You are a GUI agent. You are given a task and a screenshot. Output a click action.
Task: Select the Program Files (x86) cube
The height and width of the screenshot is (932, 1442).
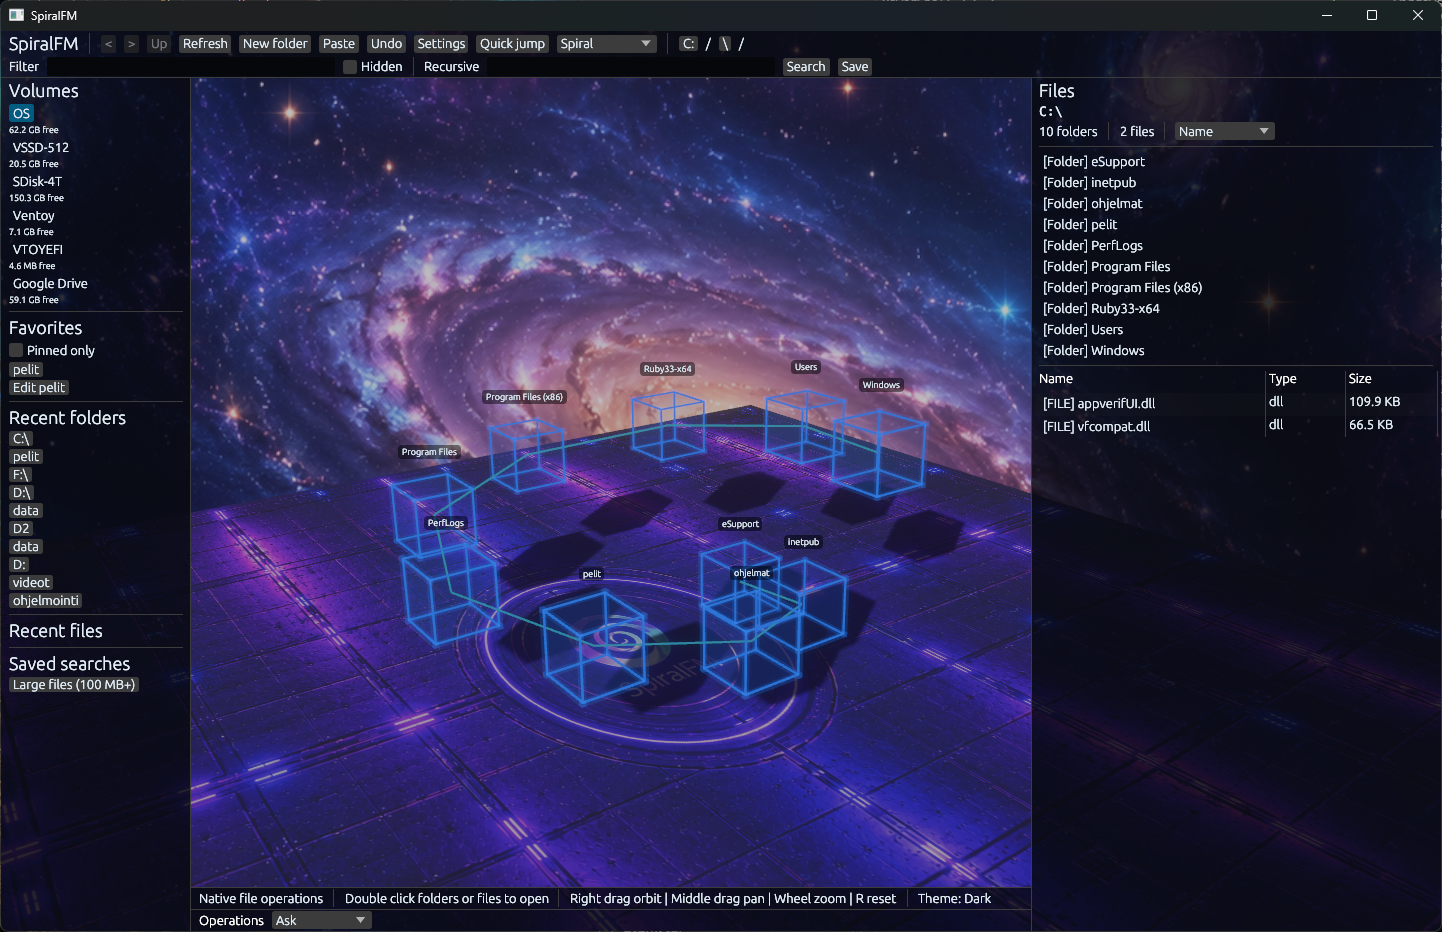pyautogui.click(x=527, y=455)
